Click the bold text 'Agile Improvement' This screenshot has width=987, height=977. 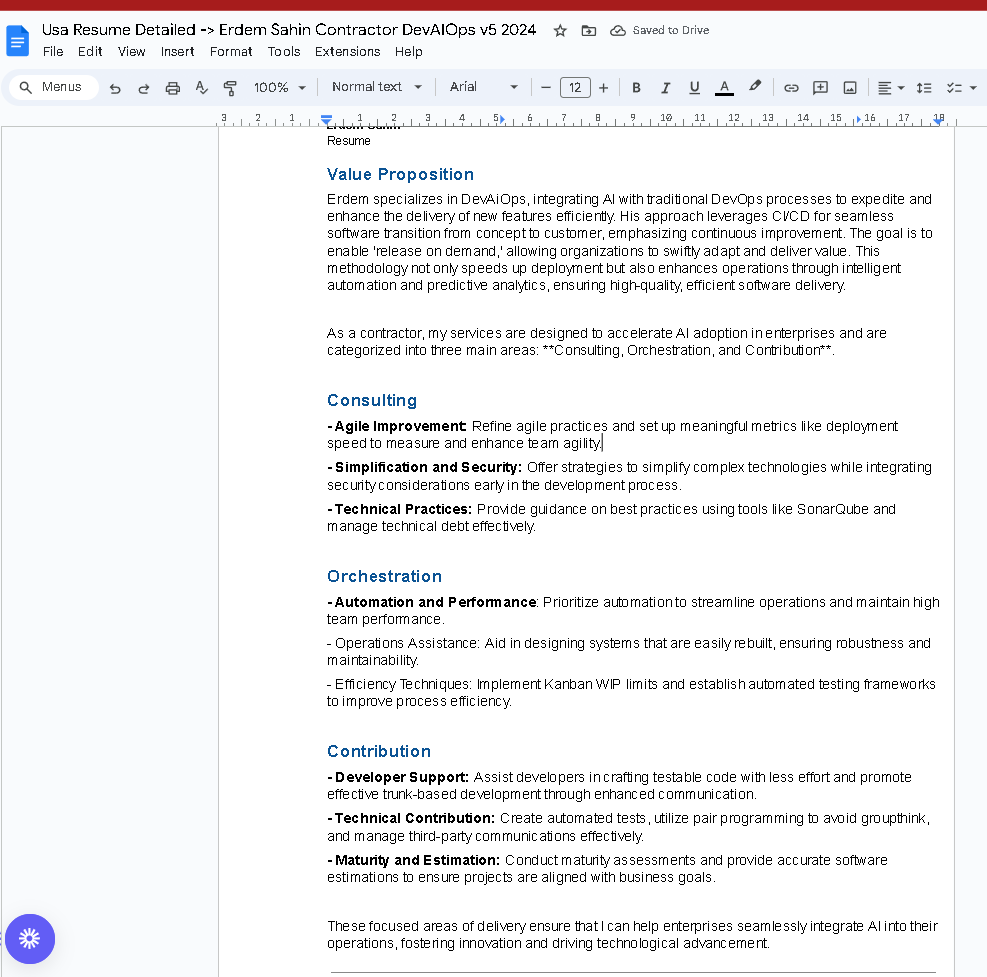tap(400, 426)
